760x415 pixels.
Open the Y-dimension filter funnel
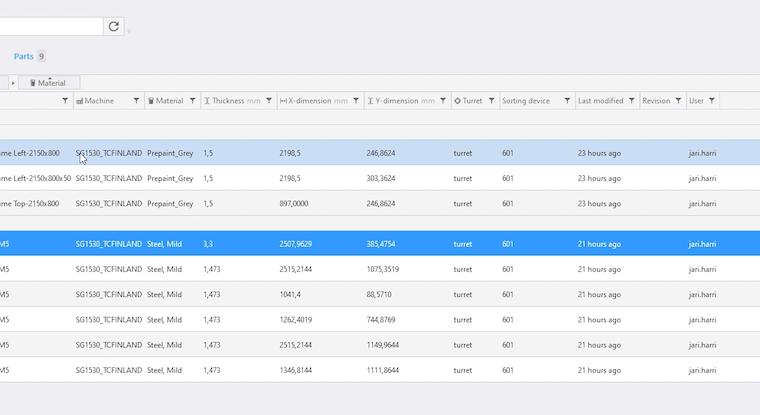coord(443,101)
